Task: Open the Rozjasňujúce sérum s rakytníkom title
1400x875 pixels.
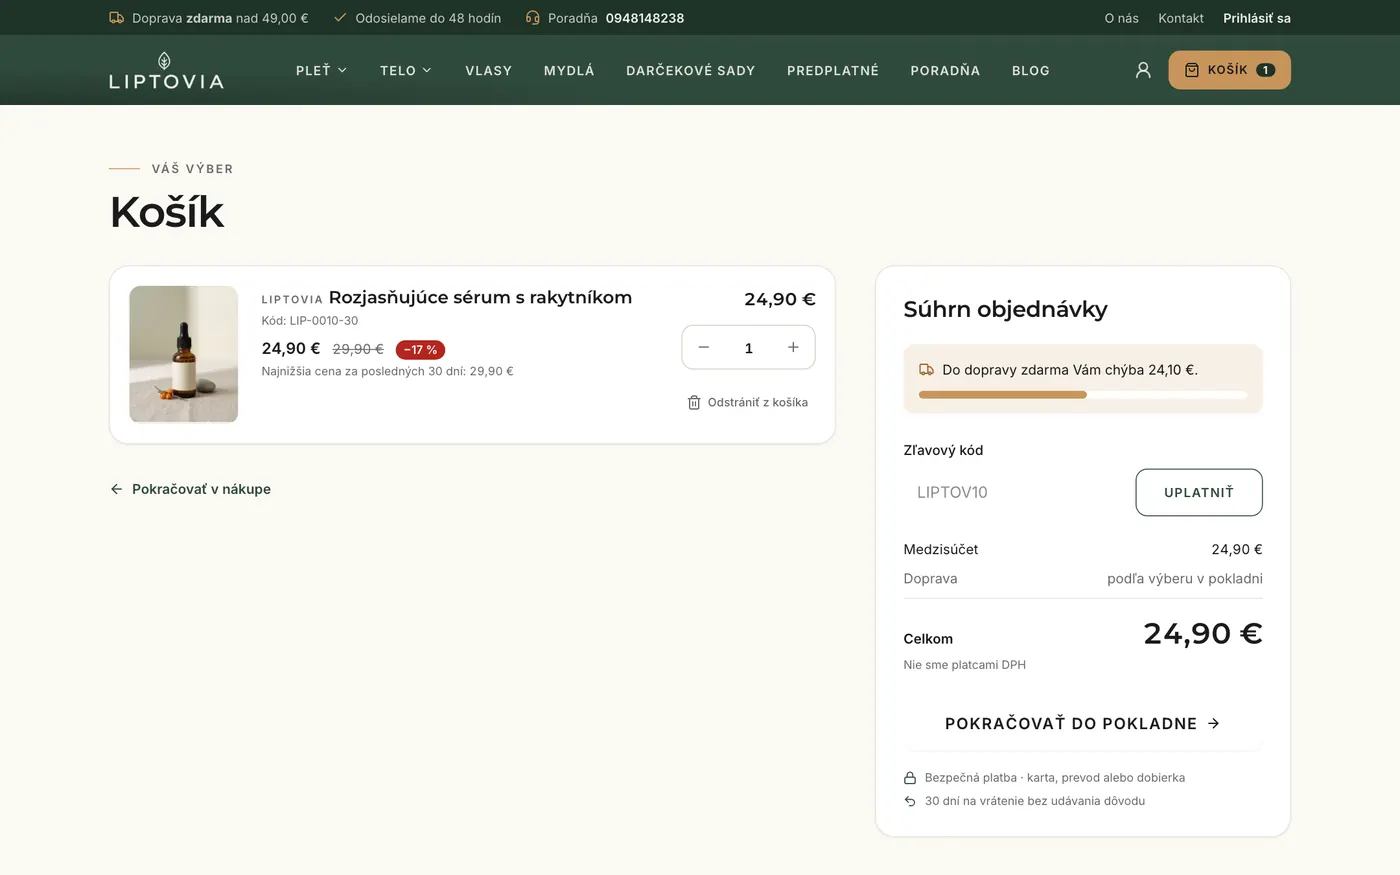Action: tap(480, 297)
